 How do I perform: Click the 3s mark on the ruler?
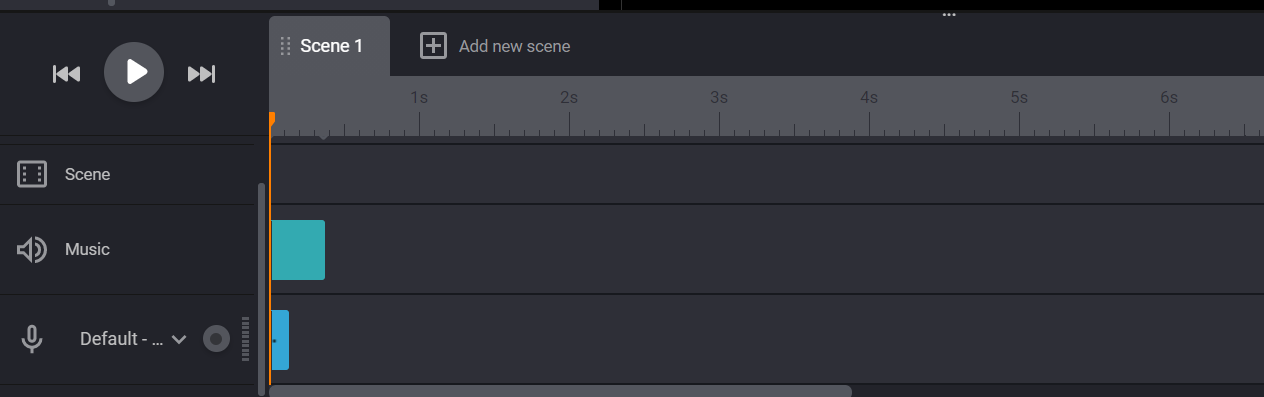tap(719, 98)
